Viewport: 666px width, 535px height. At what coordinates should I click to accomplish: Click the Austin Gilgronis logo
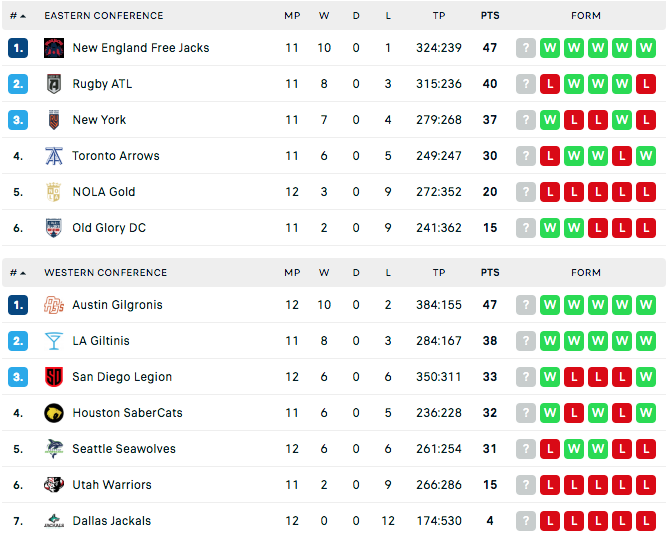pyautogui.click(x=54, y=305)
